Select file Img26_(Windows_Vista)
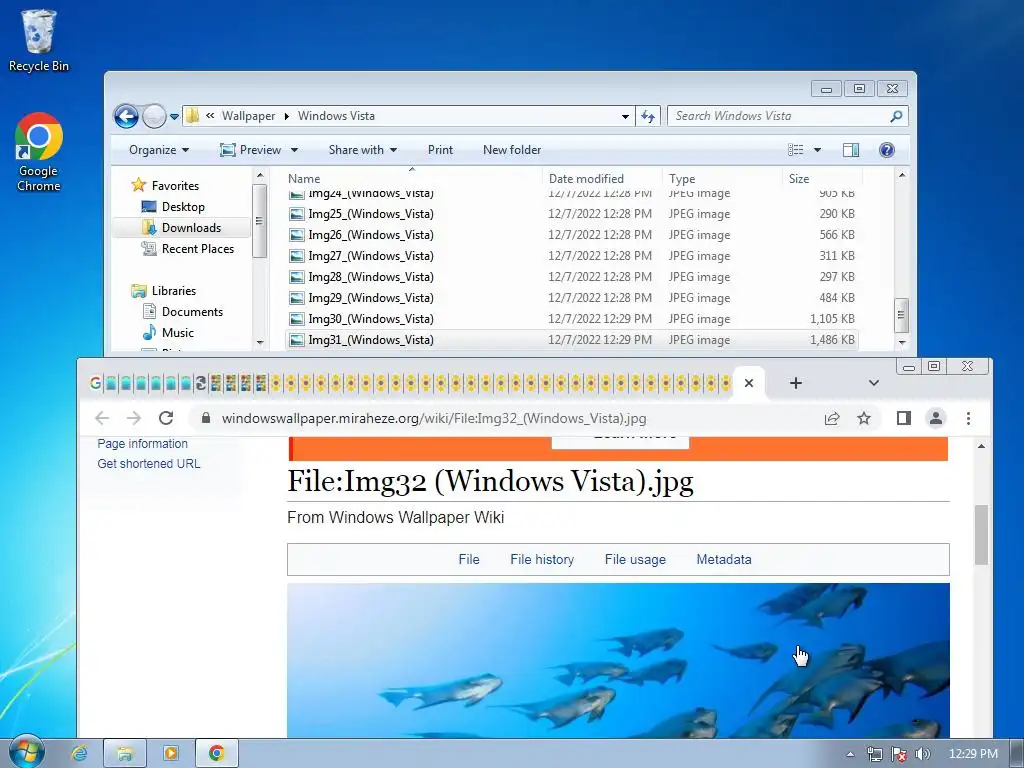The width and height of the screenshot is (1024, 768). click(371, 235)
